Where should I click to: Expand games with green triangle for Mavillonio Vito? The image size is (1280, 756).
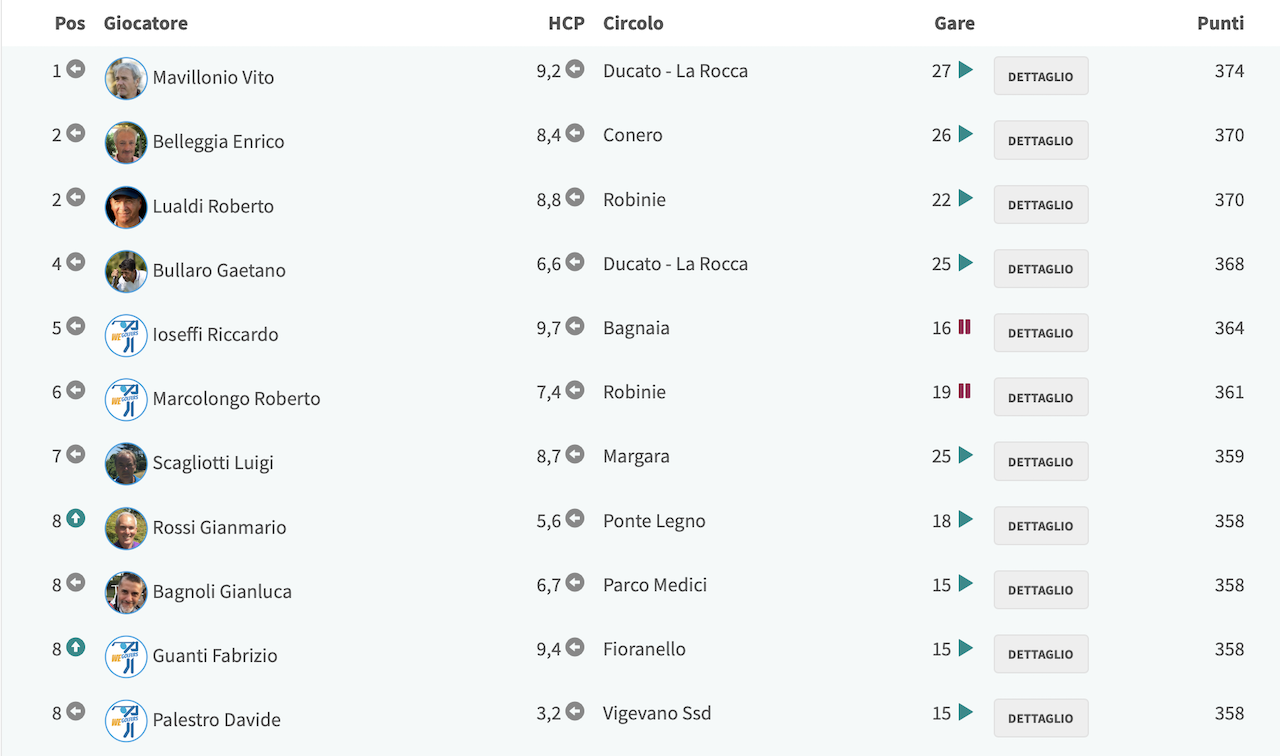point(965,70)
